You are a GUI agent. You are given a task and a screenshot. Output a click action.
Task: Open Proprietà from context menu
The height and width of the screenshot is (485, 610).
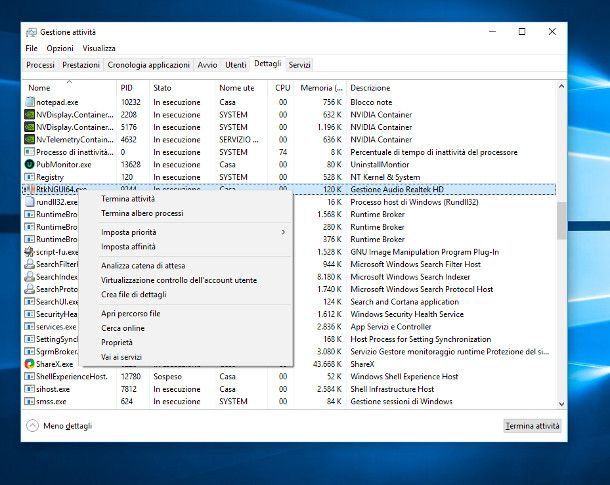(x=117, y=343)
